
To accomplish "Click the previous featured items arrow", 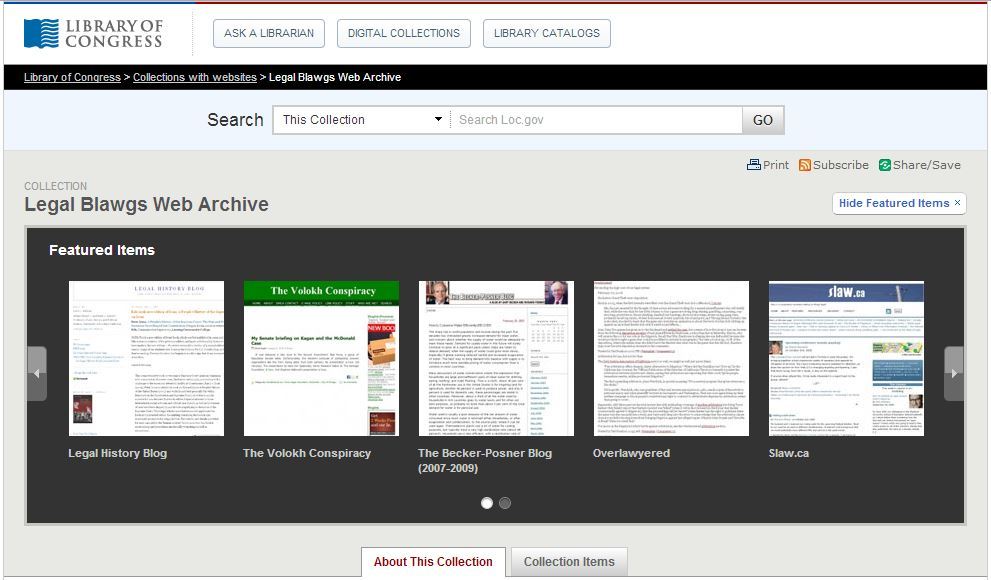I will pos(37,373).
